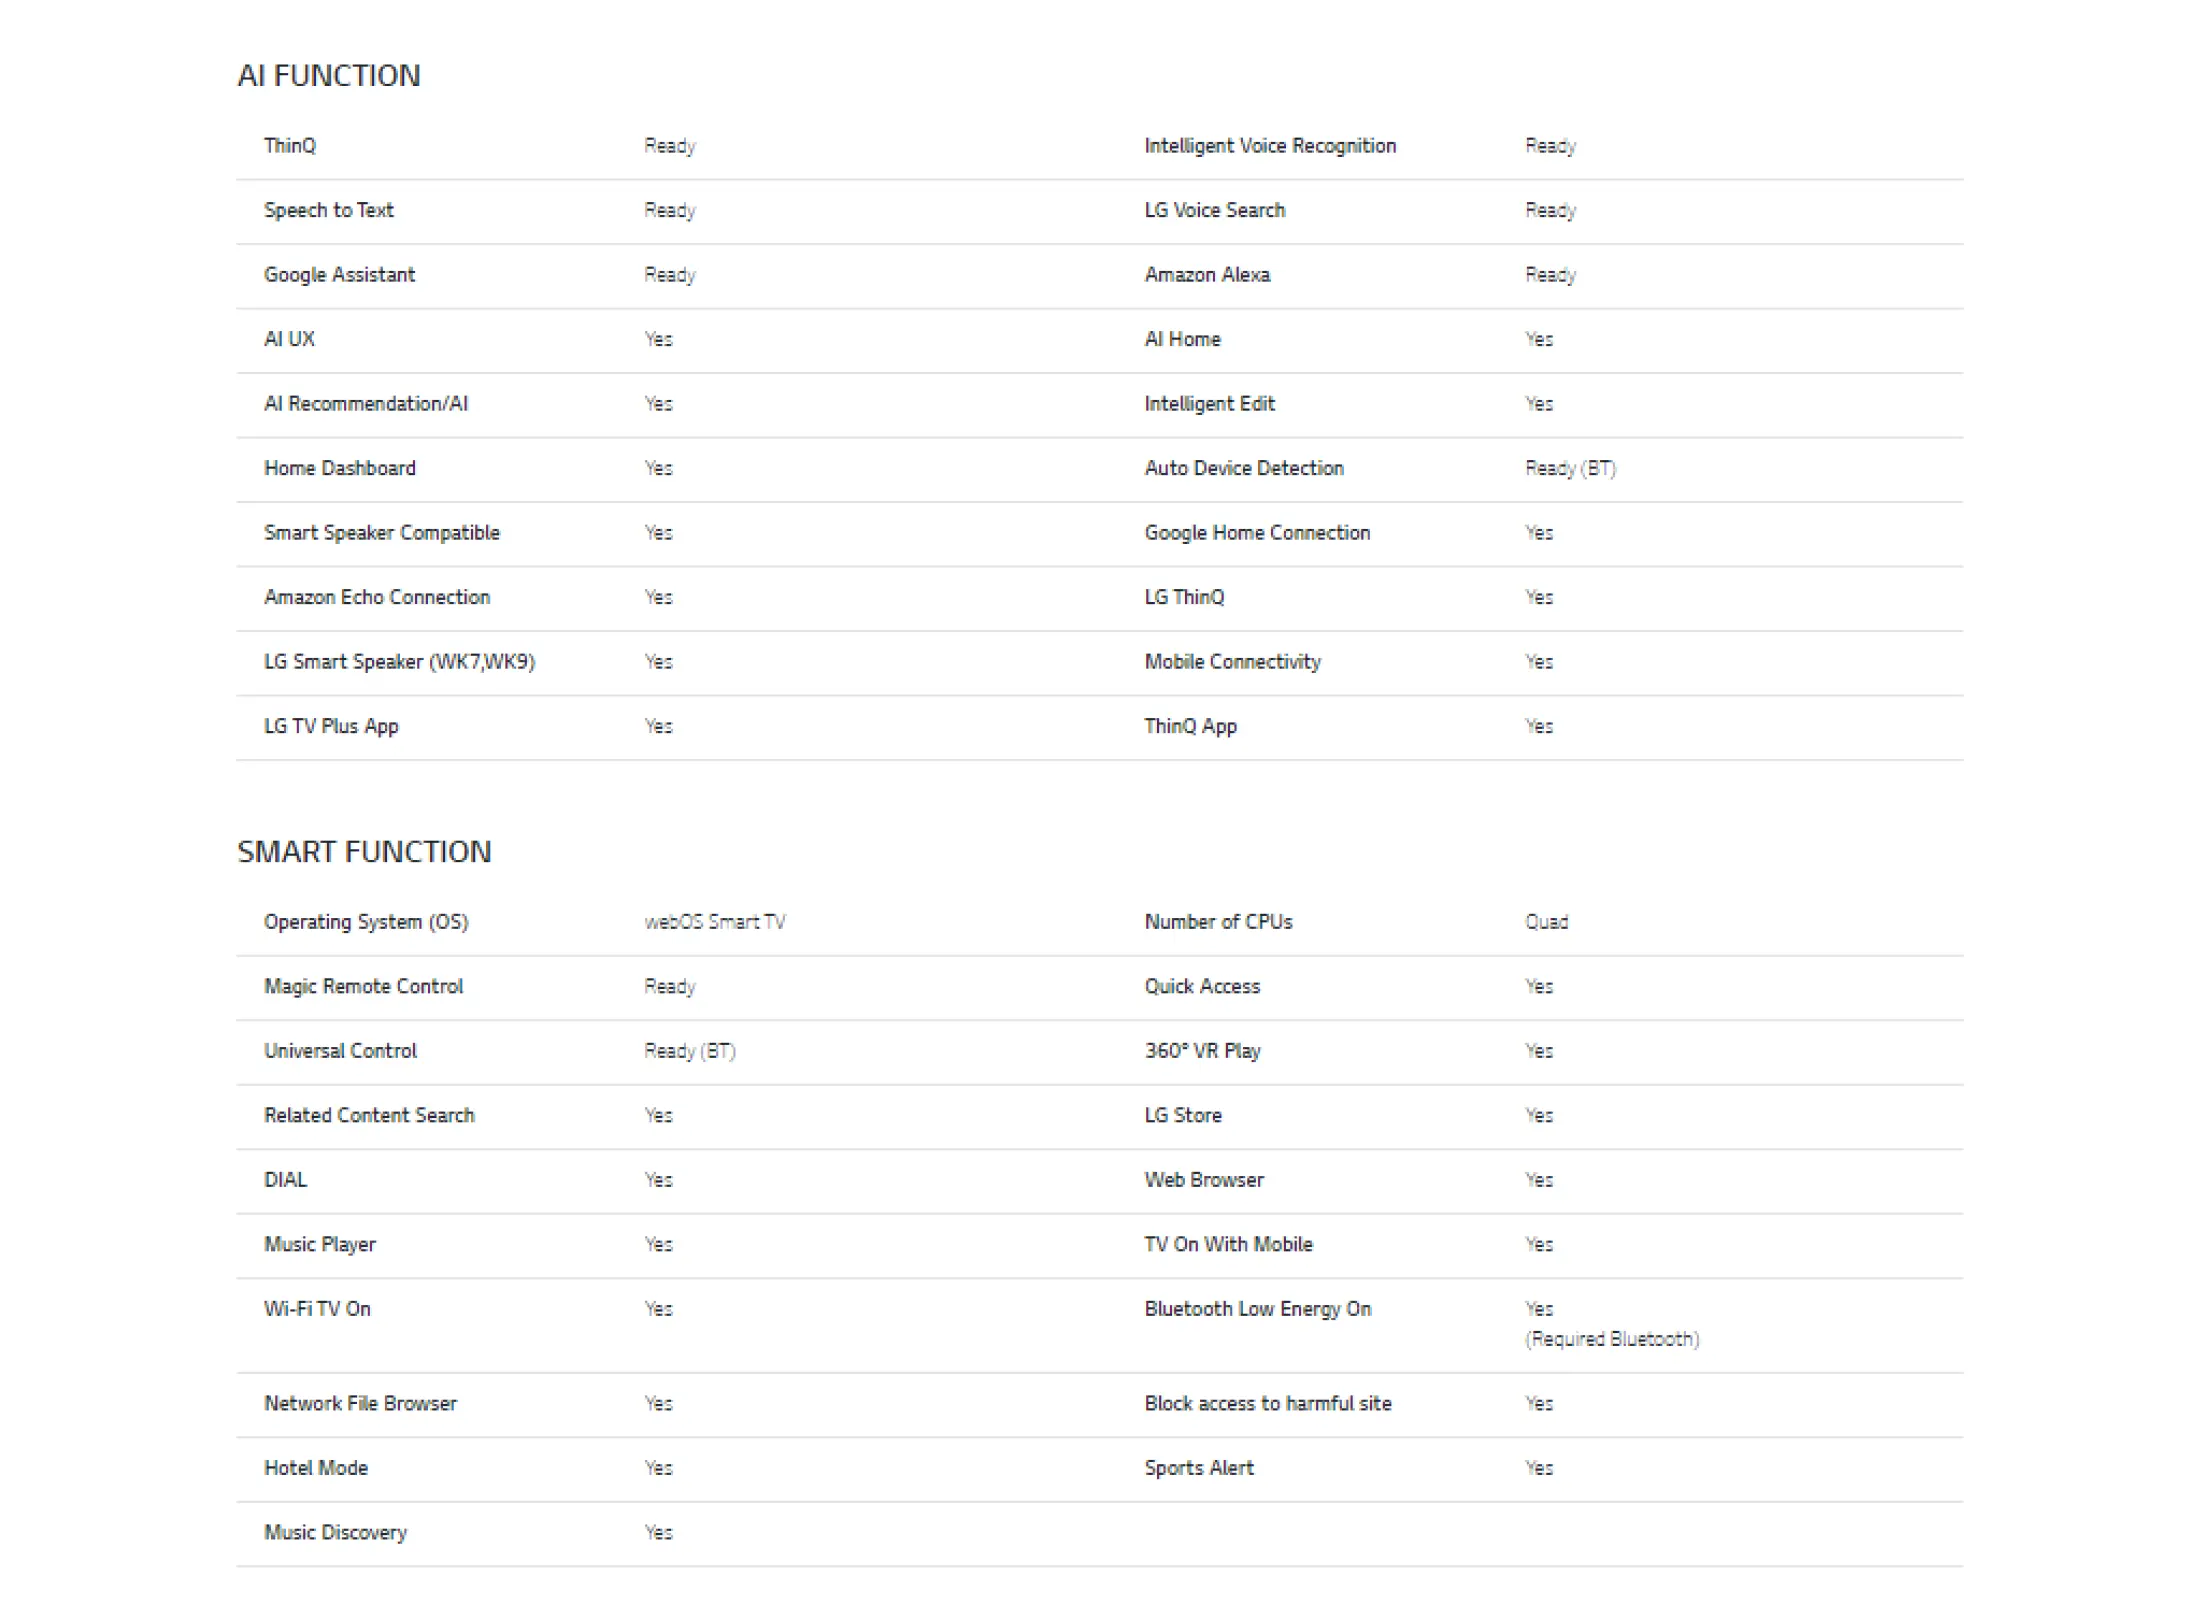
Task: Select the ThinQ spec label
Action: pos(290,146)
